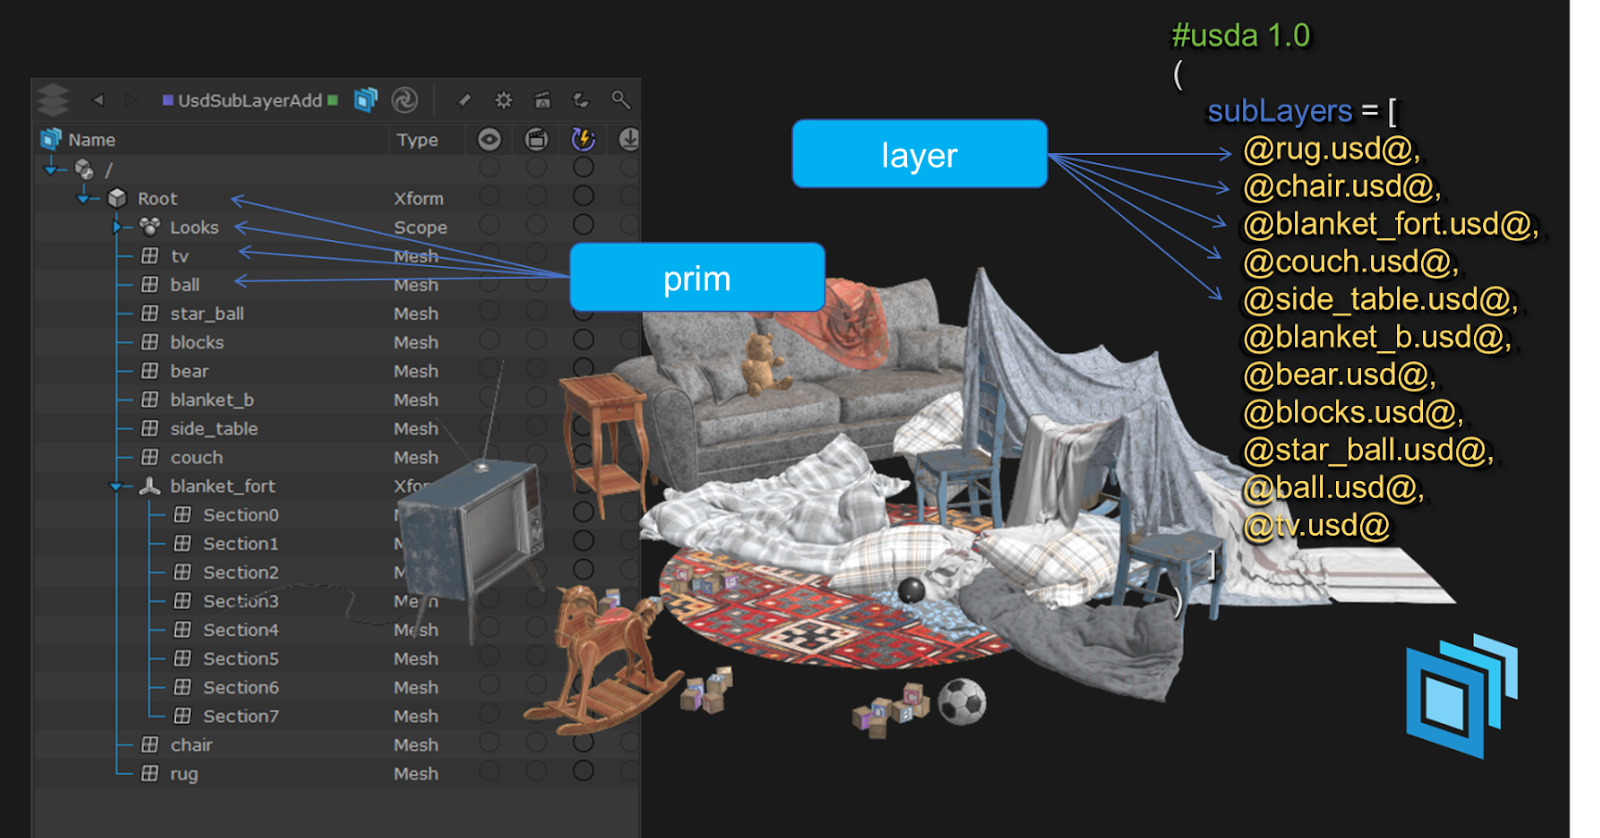
Task: Click the clapperboard icon in the toolbar
Action: 542,100
